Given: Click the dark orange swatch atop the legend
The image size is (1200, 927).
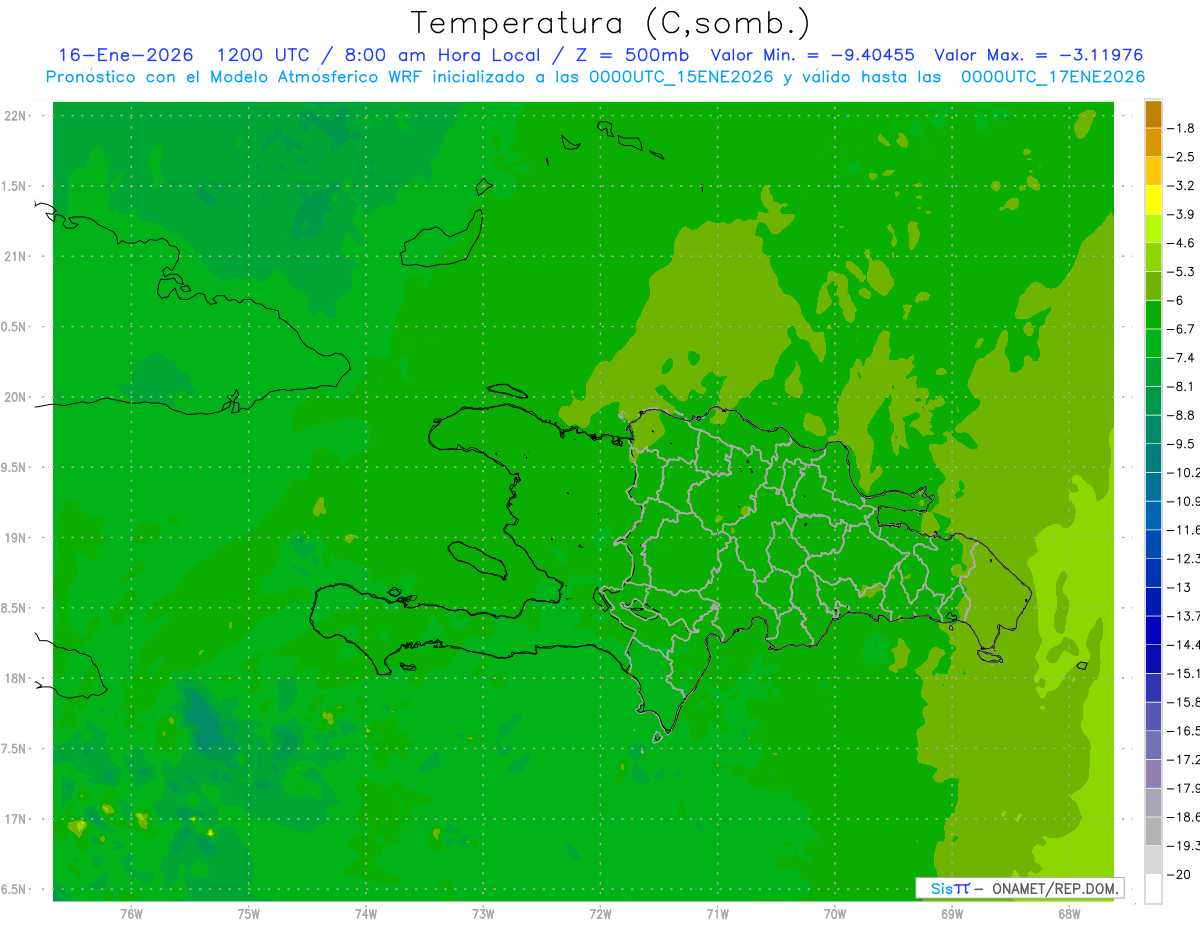Looking at the screenshot, I should 1153,114.
